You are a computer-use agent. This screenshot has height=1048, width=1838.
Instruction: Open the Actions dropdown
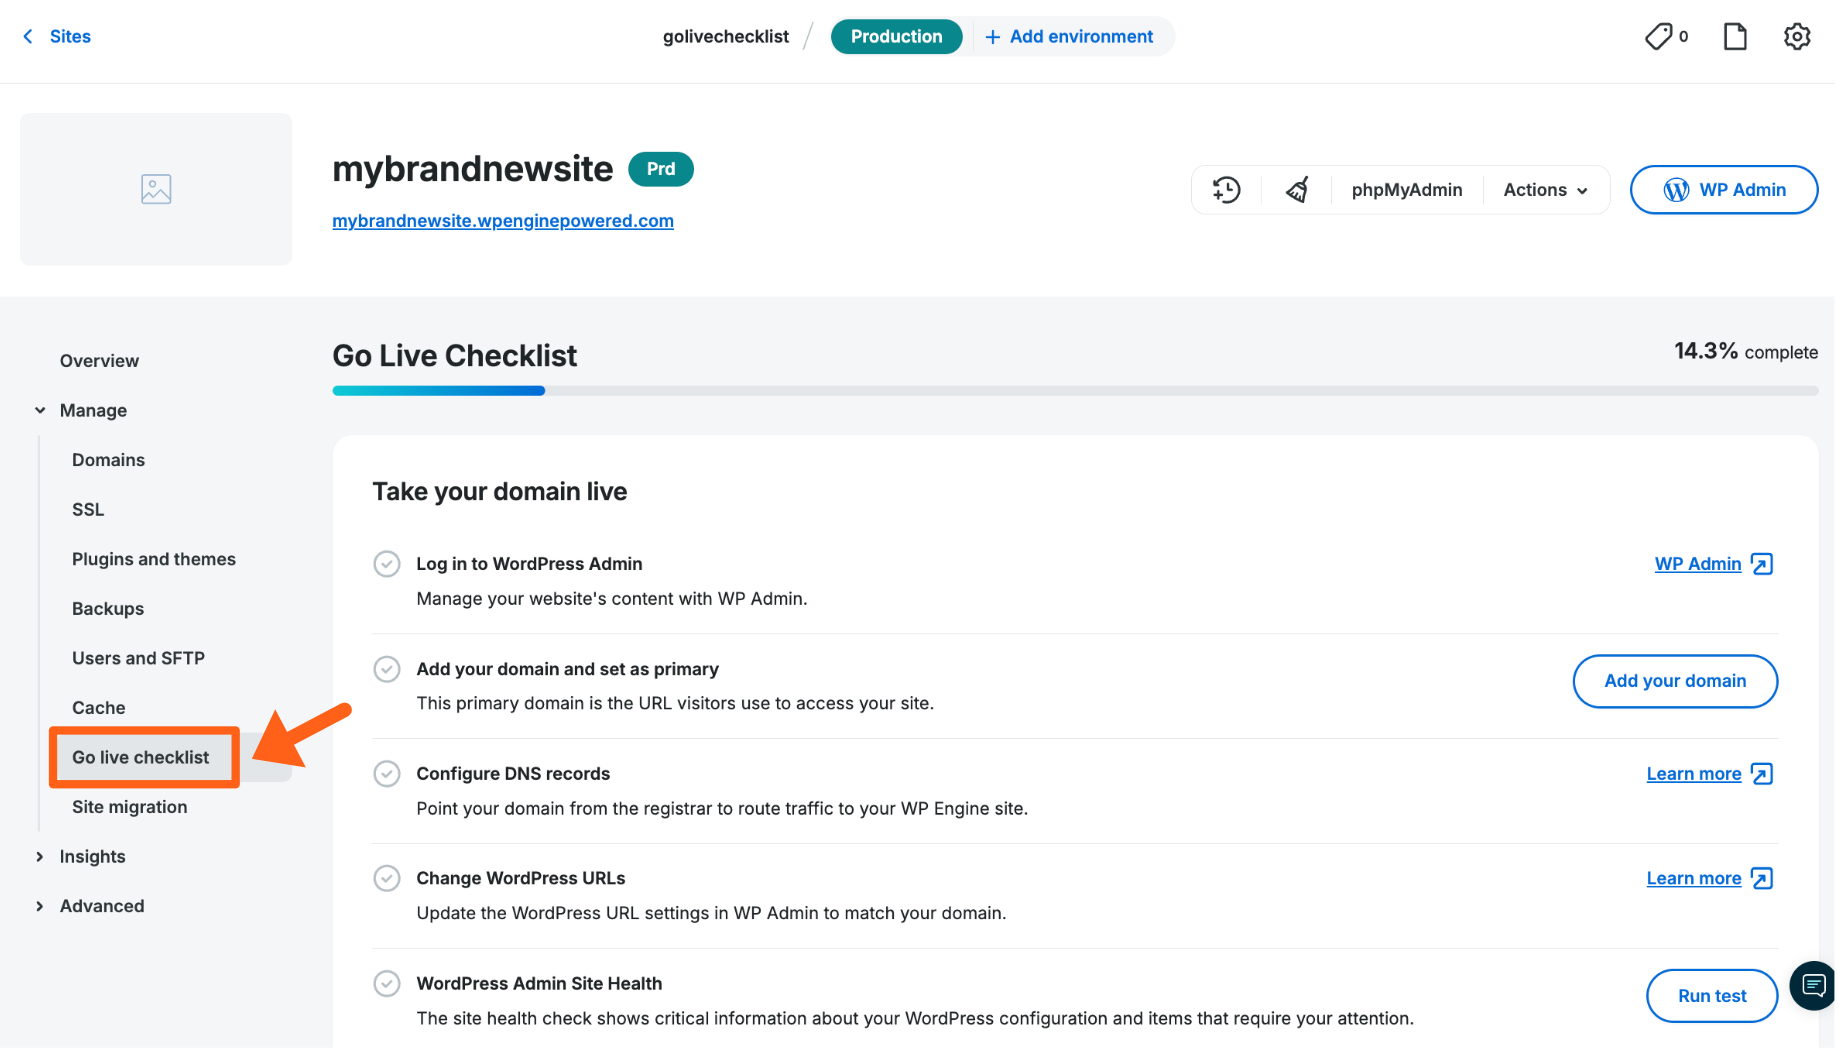(1544, 189)
